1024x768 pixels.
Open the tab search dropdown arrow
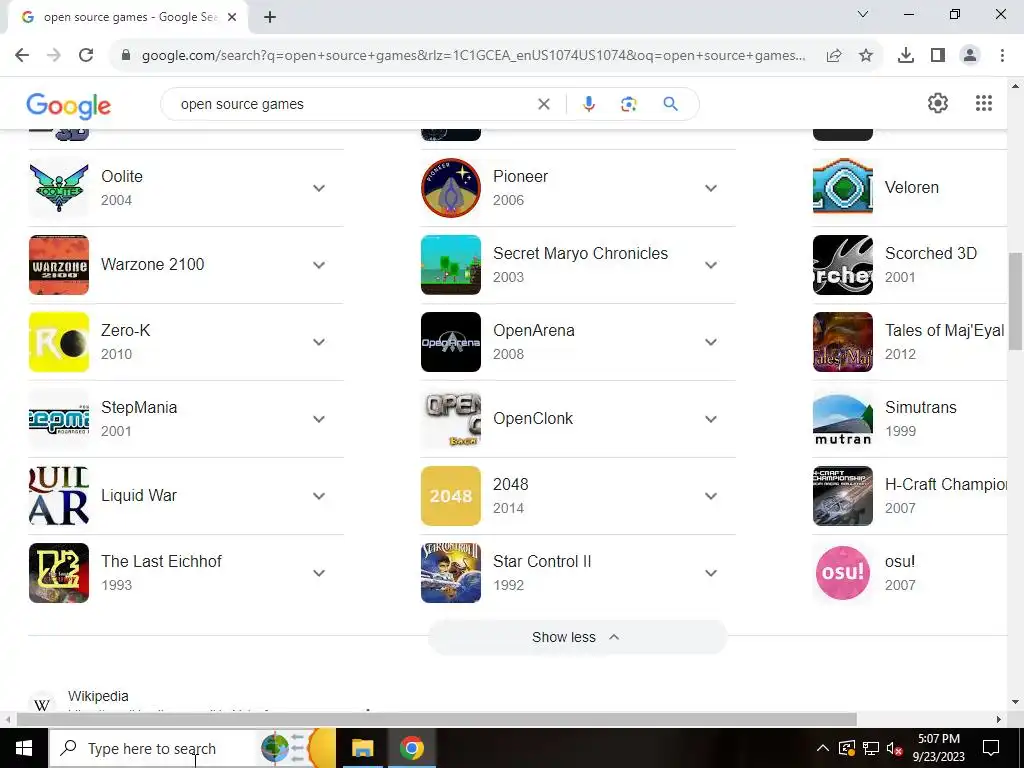(x=863, y=14)
